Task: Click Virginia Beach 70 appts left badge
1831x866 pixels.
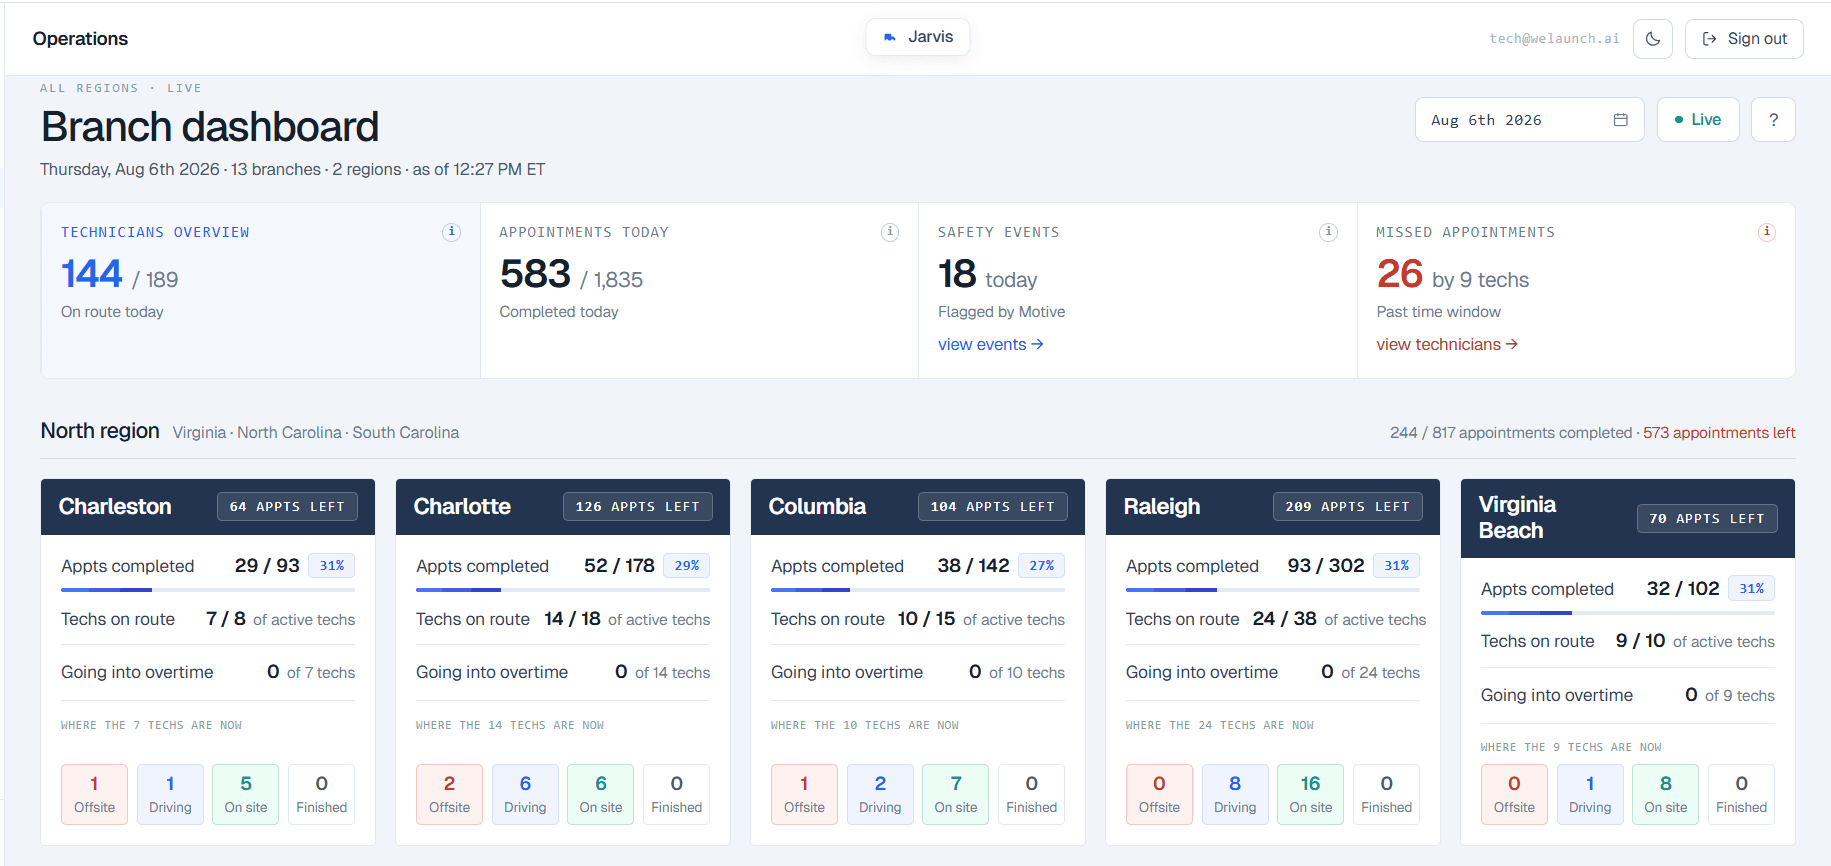Action: pos(1707,518)
